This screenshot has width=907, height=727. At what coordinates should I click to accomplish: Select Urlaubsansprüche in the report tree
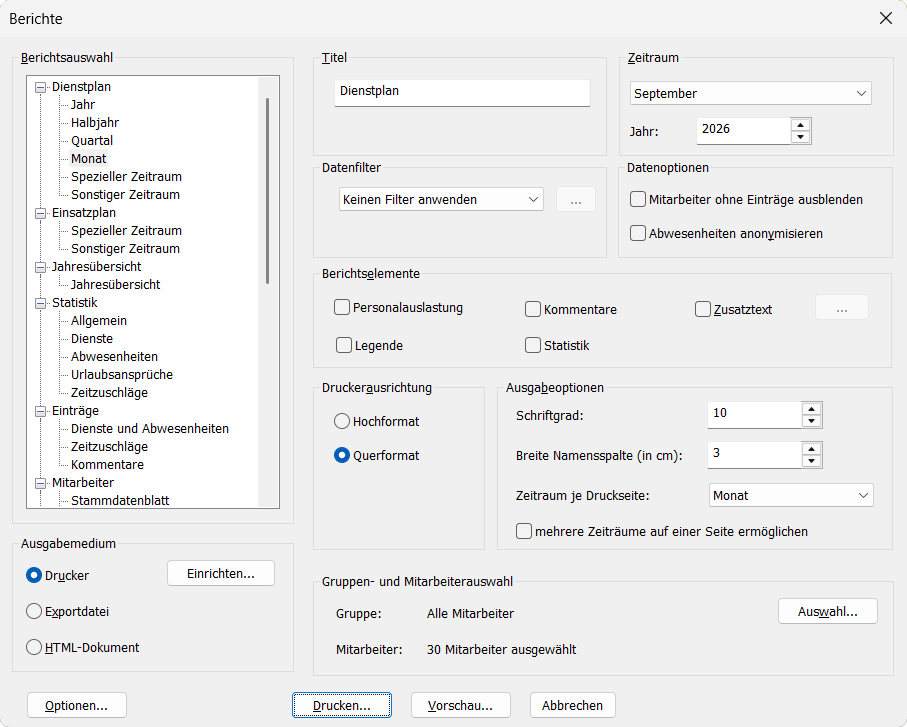pyautogui.click(x=121, y=375)
